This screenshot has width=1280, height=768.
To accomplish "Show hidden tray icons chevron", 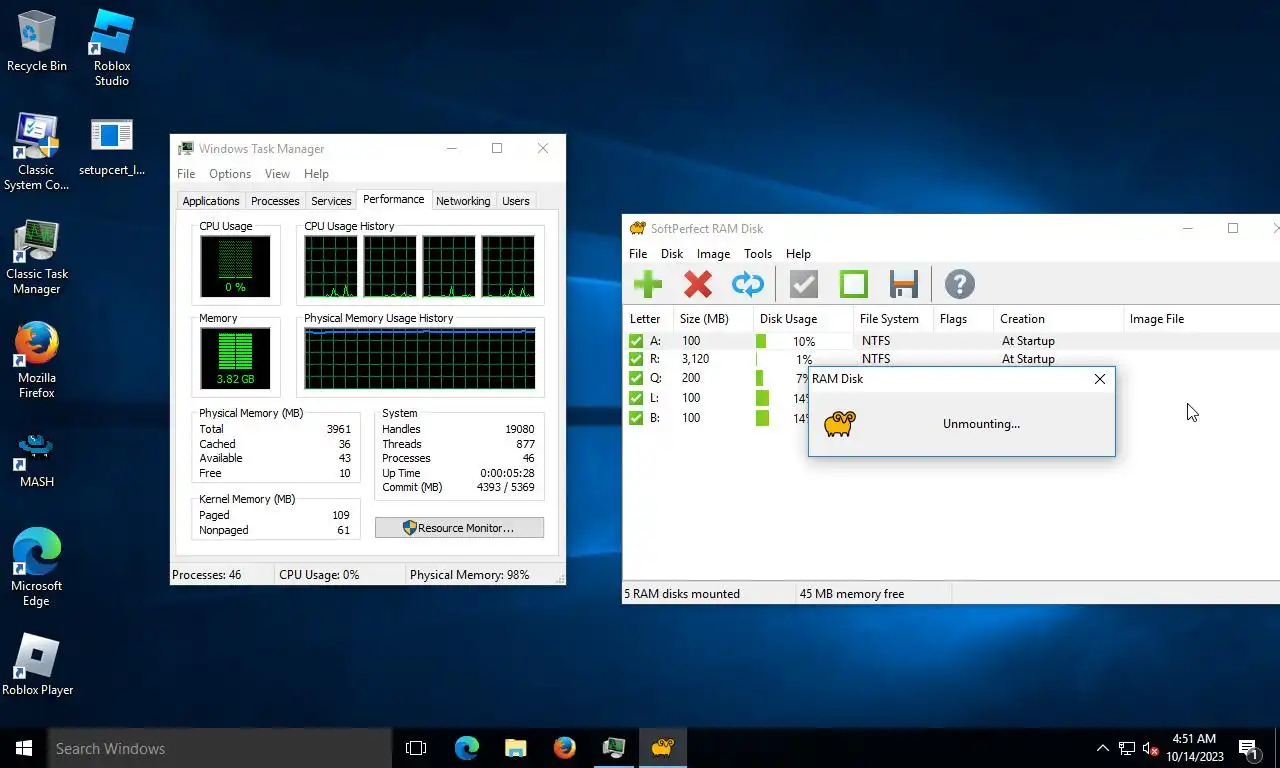I will (1103, 748).
